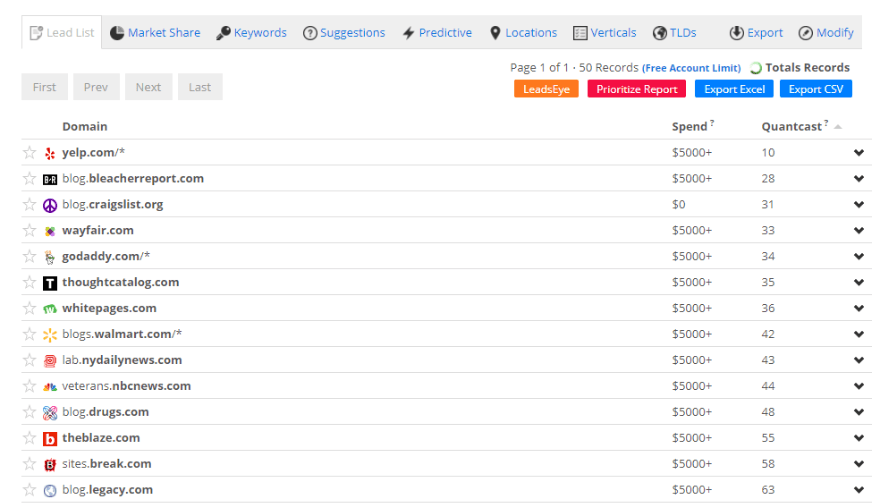Sort by the Quantcast column header
The image size is (880, 503).
(791, 127)
